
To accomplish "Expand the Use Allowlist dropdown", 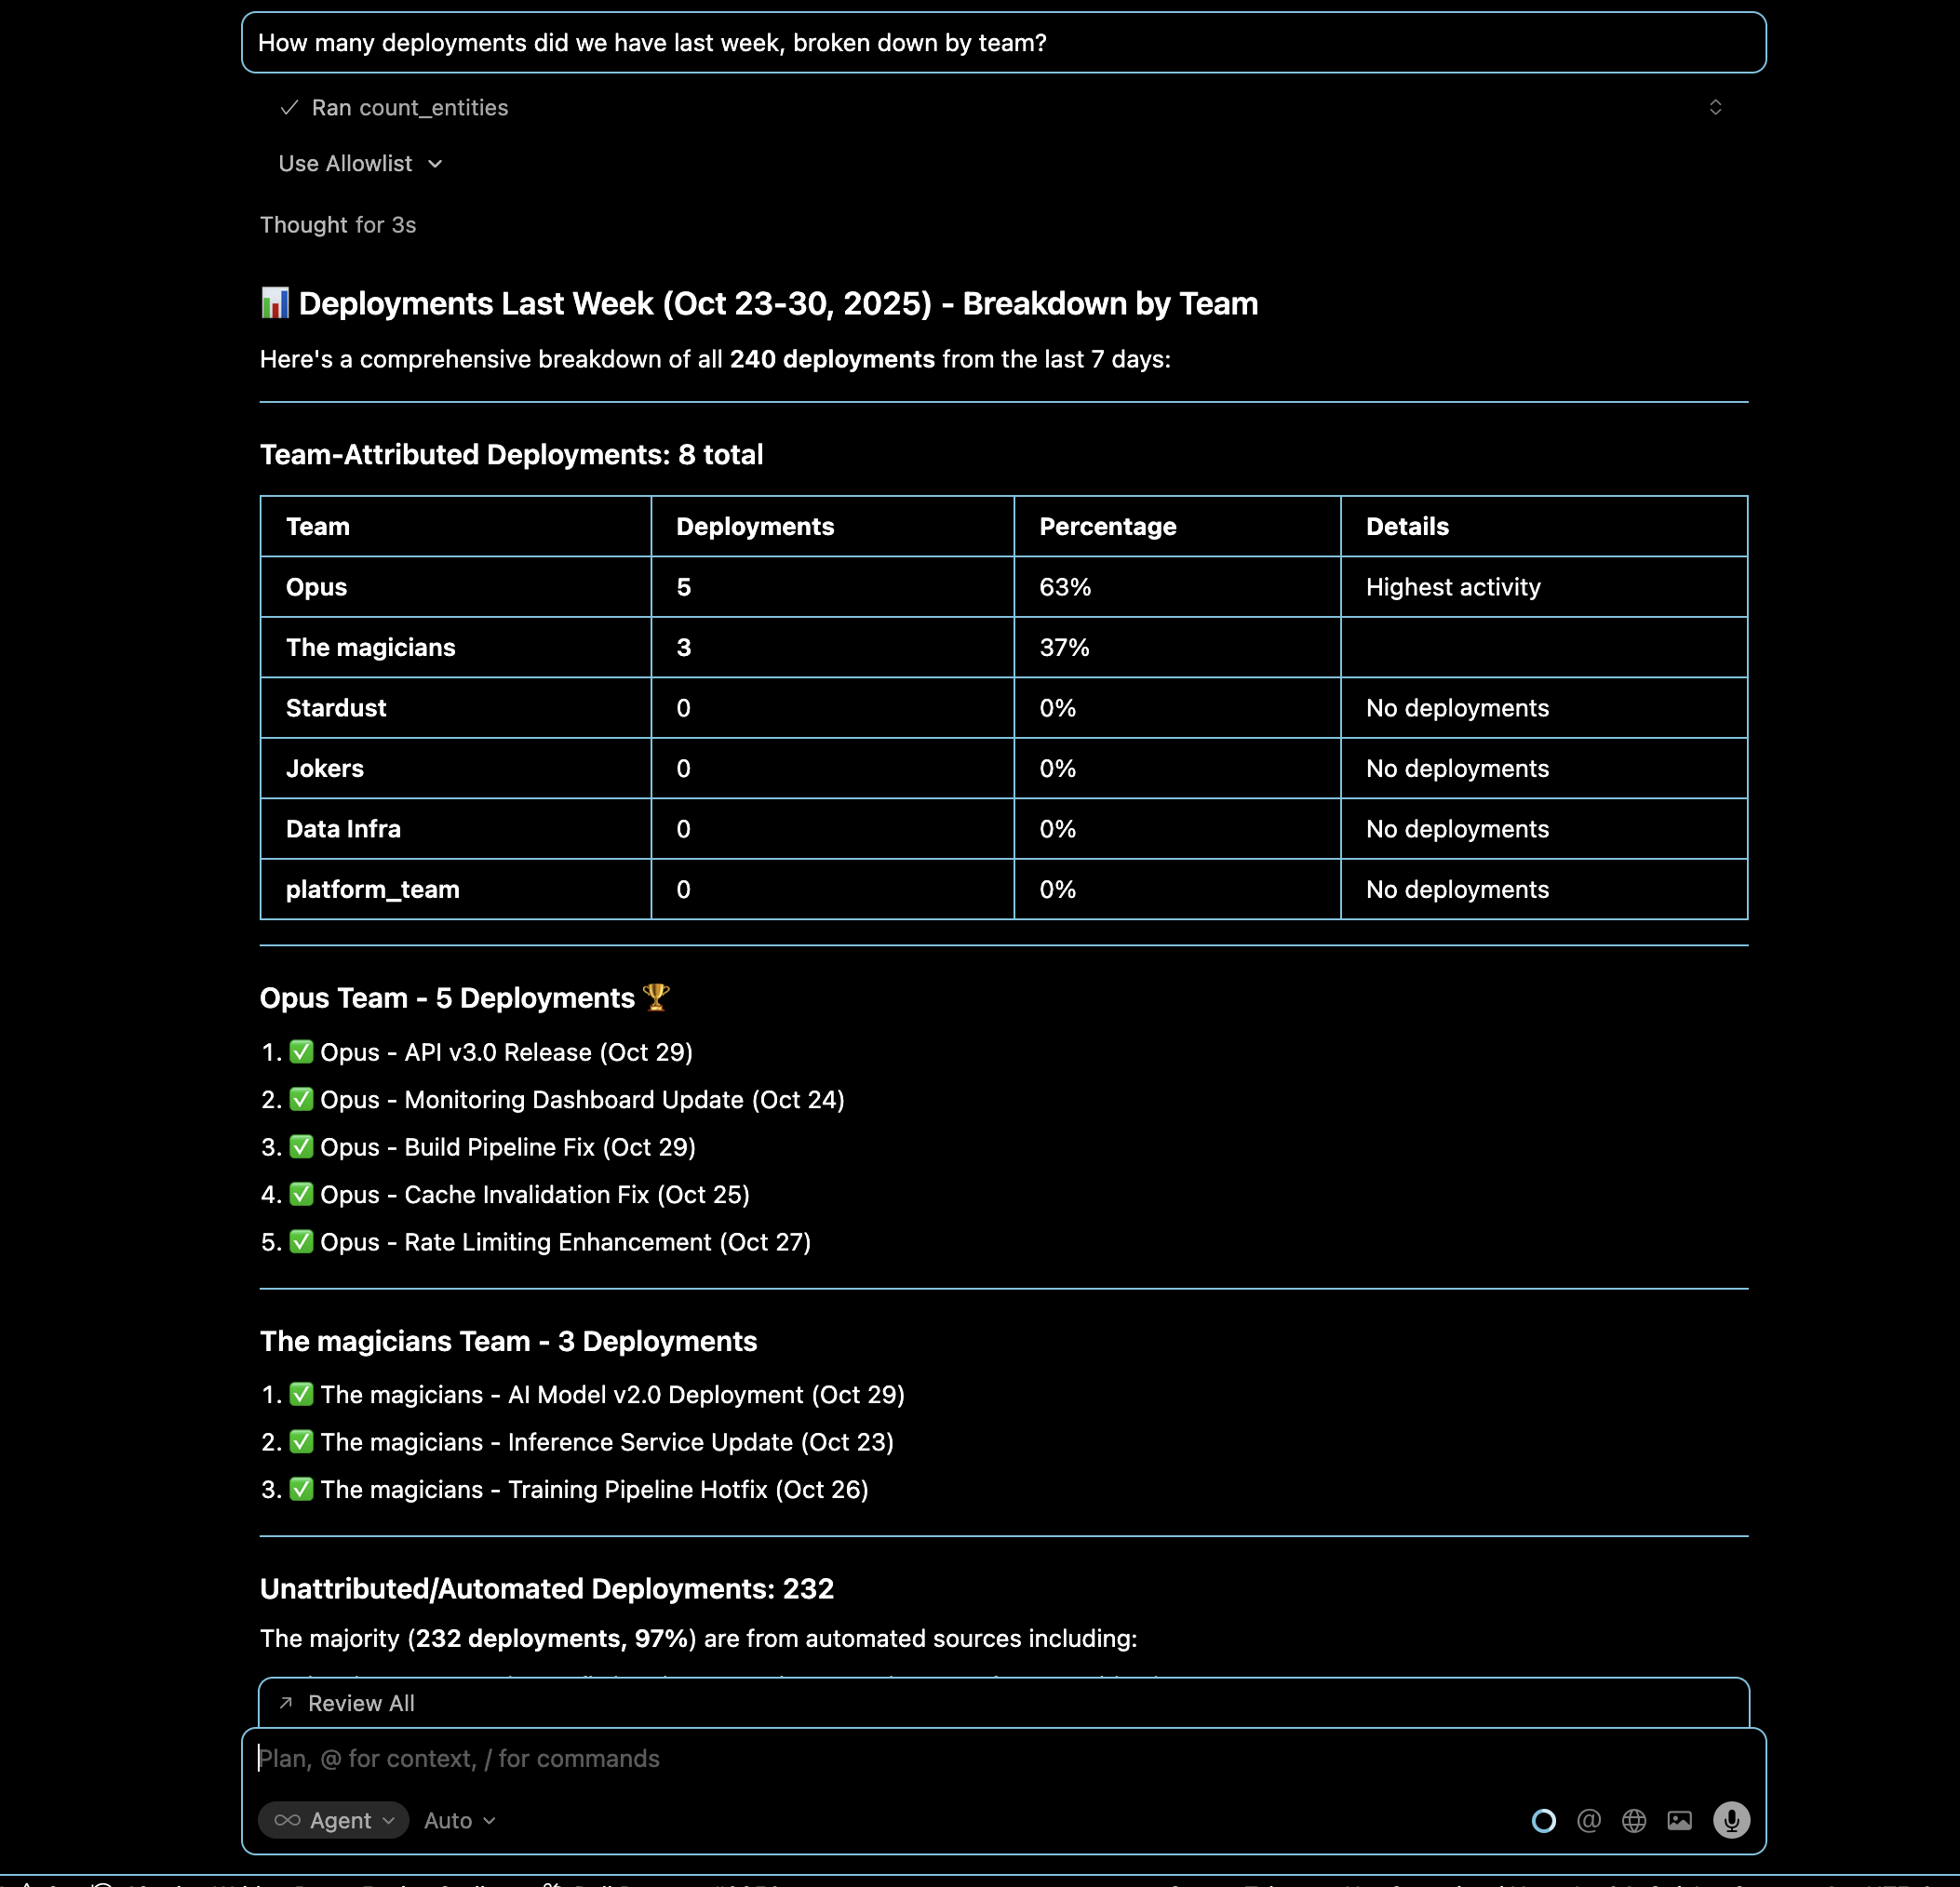I will [360, 163].
